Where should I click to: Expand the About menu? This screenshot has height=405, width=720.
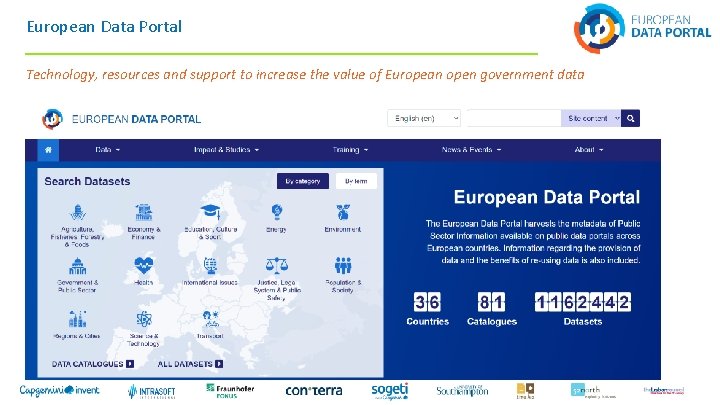coord(589,150)
